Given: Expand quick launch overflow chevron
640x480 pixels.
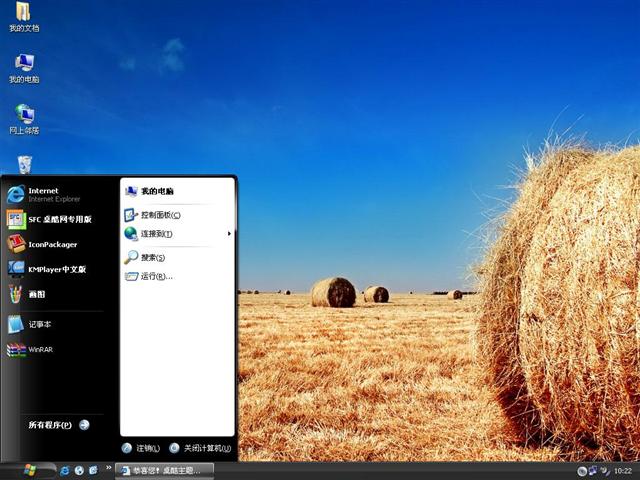Looking at the screenshot, I should pyautogui.click(x=109, y=468).
